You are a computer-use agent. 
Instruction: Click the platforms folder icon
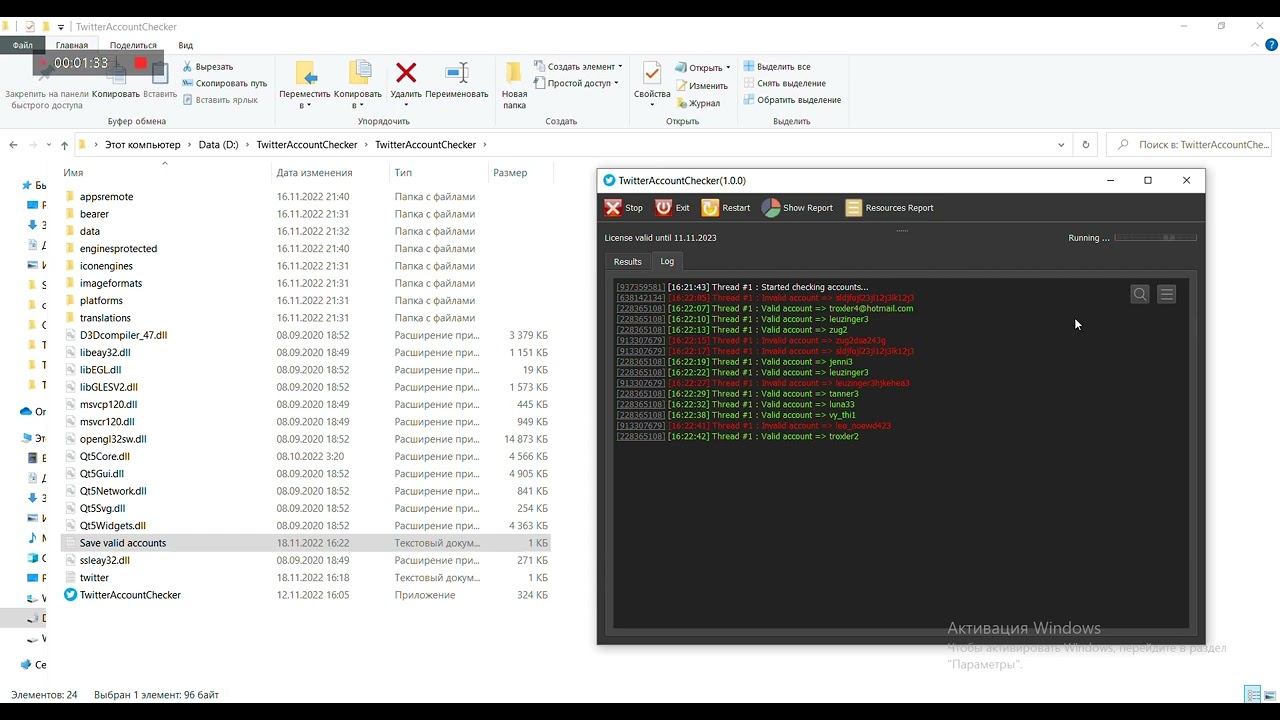click(x=70, y=301)
